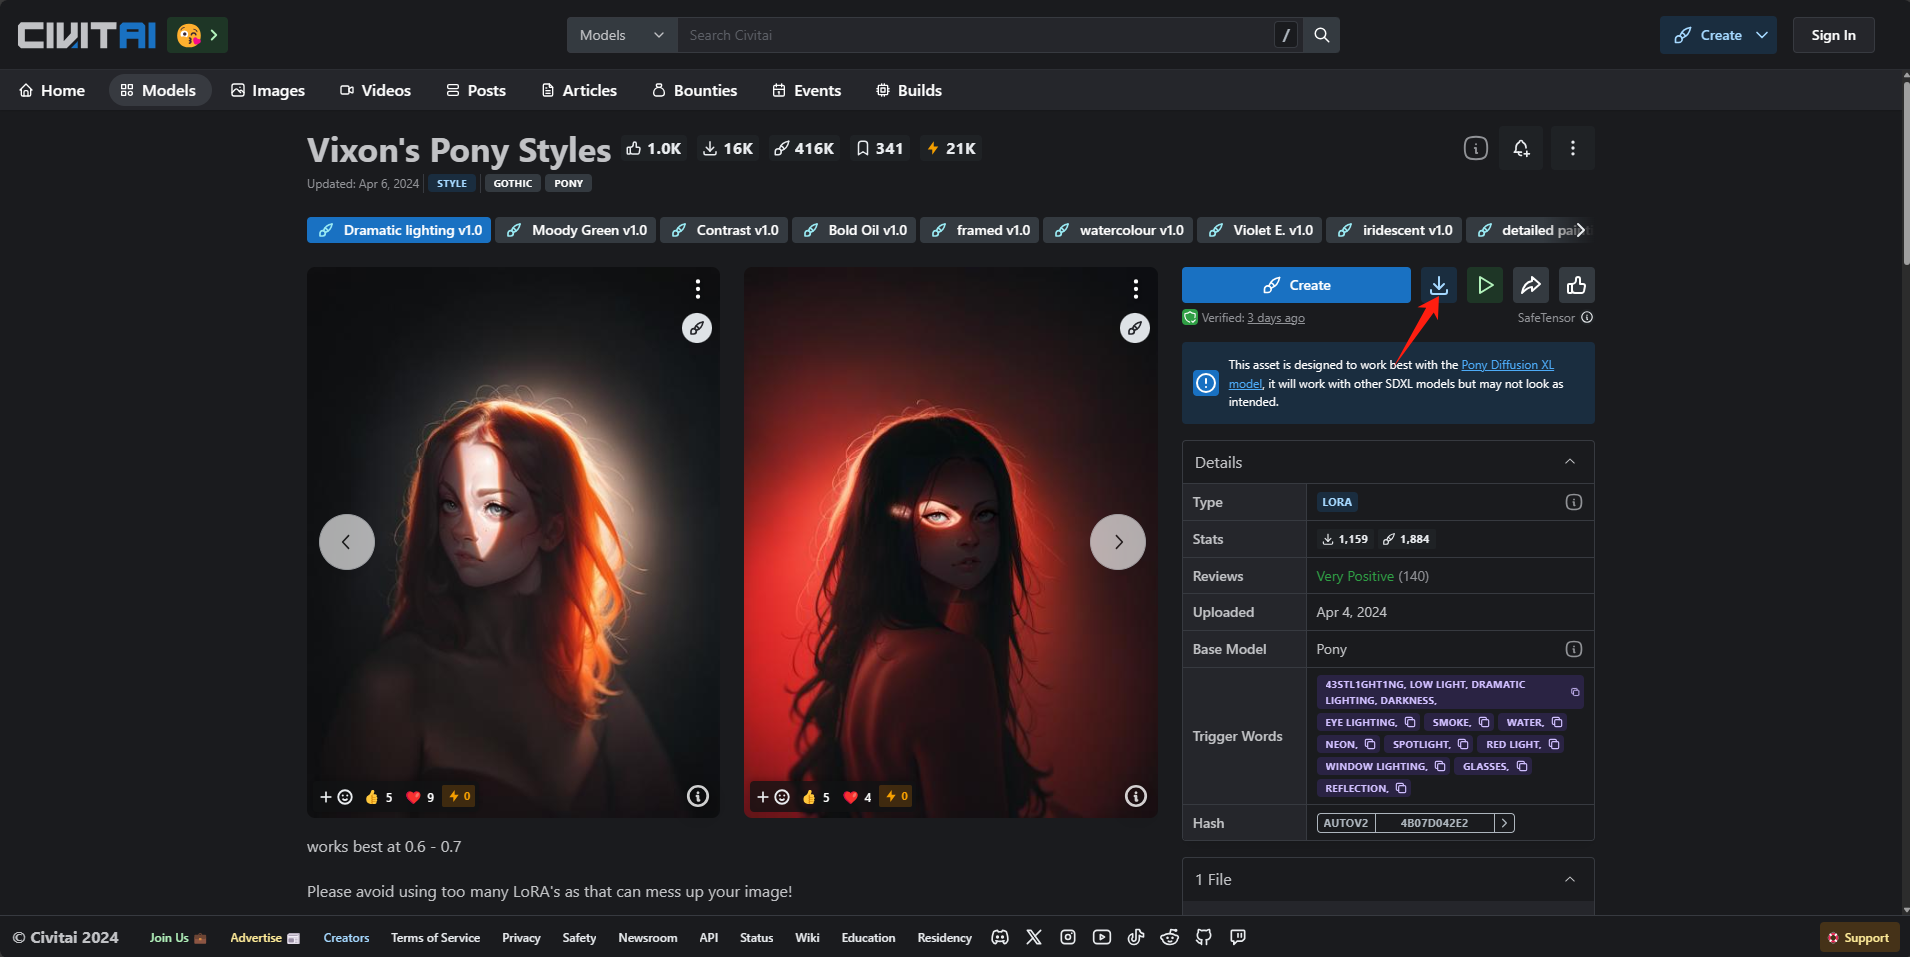Image resolution: width=1910 pixels, height=957 pixels.
Task: Show info for the red-lit image
Action: coord(1136,796)
